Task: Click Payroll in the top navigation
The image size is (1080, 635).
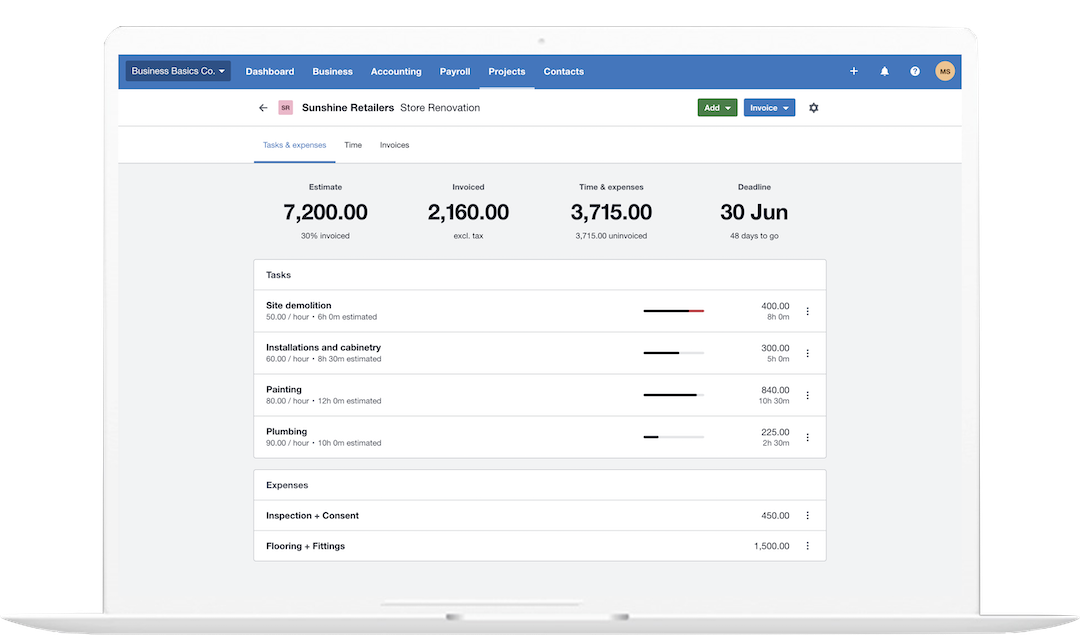Action: [x=454, y=71]
